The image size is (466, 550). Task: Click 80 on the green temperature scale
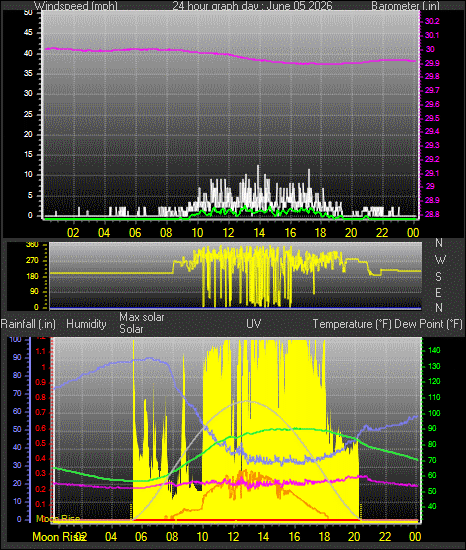click(432, 444)
